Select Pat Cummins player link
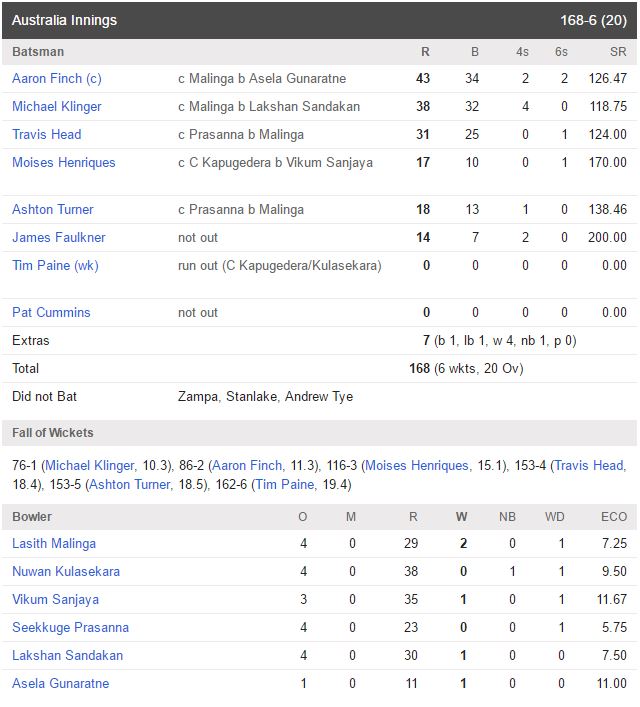The width and height of the screenshot is (640, 707). [51, 312]
